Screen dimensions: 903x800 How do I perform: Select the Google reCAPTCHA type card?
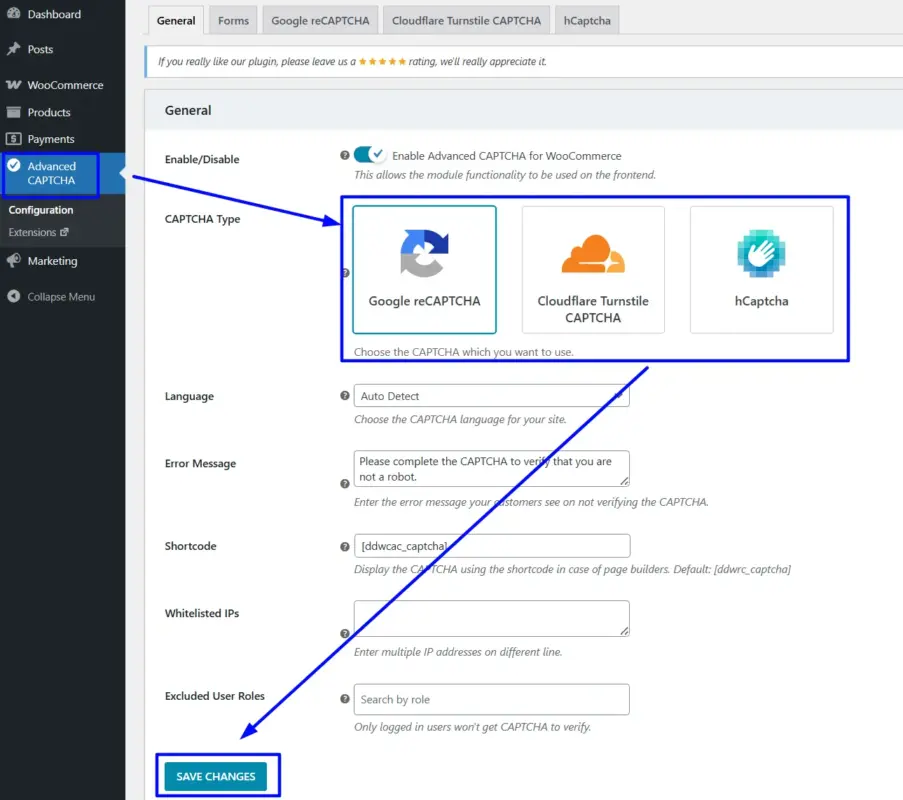424,270
